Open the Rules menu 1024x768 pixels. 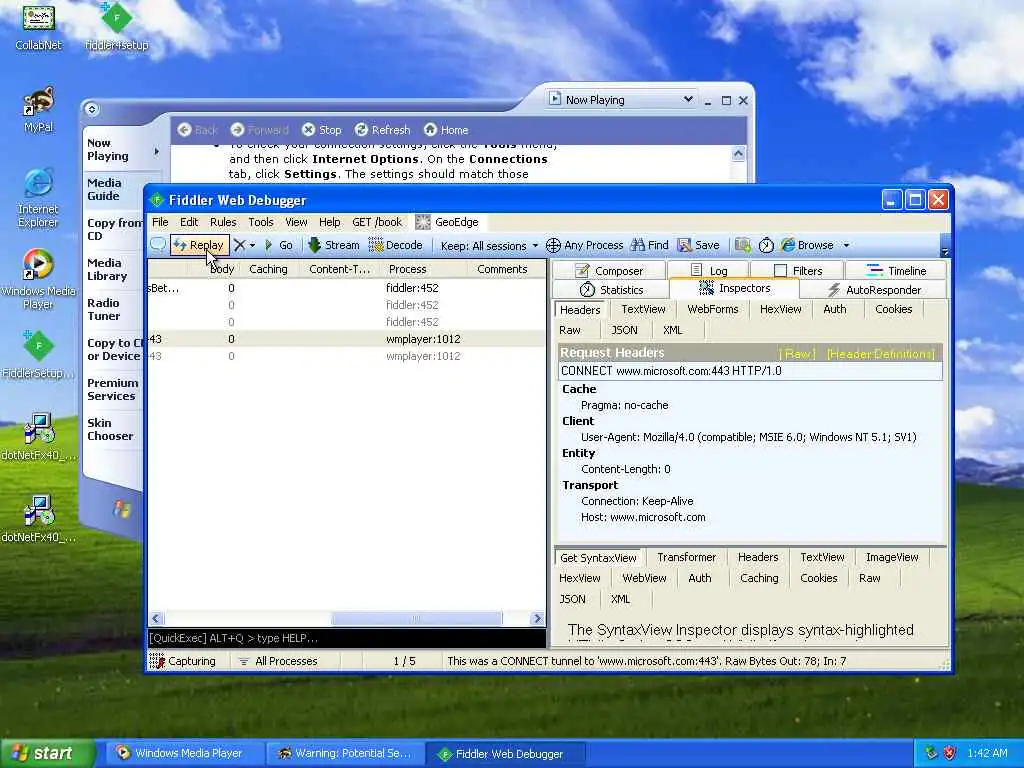tap(223, 222)
